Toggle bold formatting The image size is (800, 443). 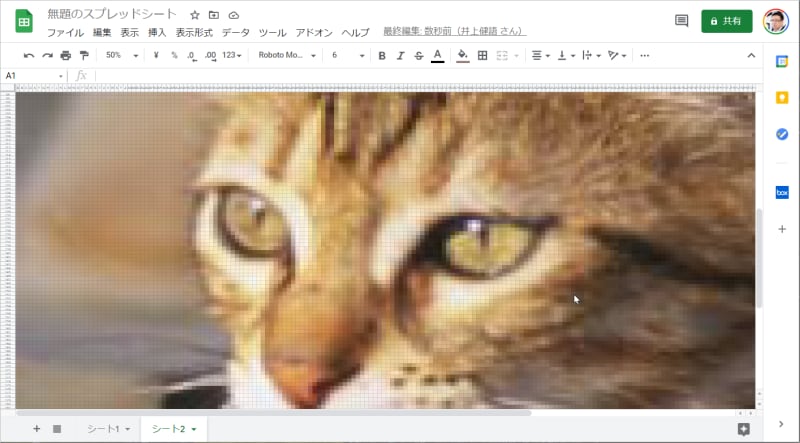(x=382, y=56)
